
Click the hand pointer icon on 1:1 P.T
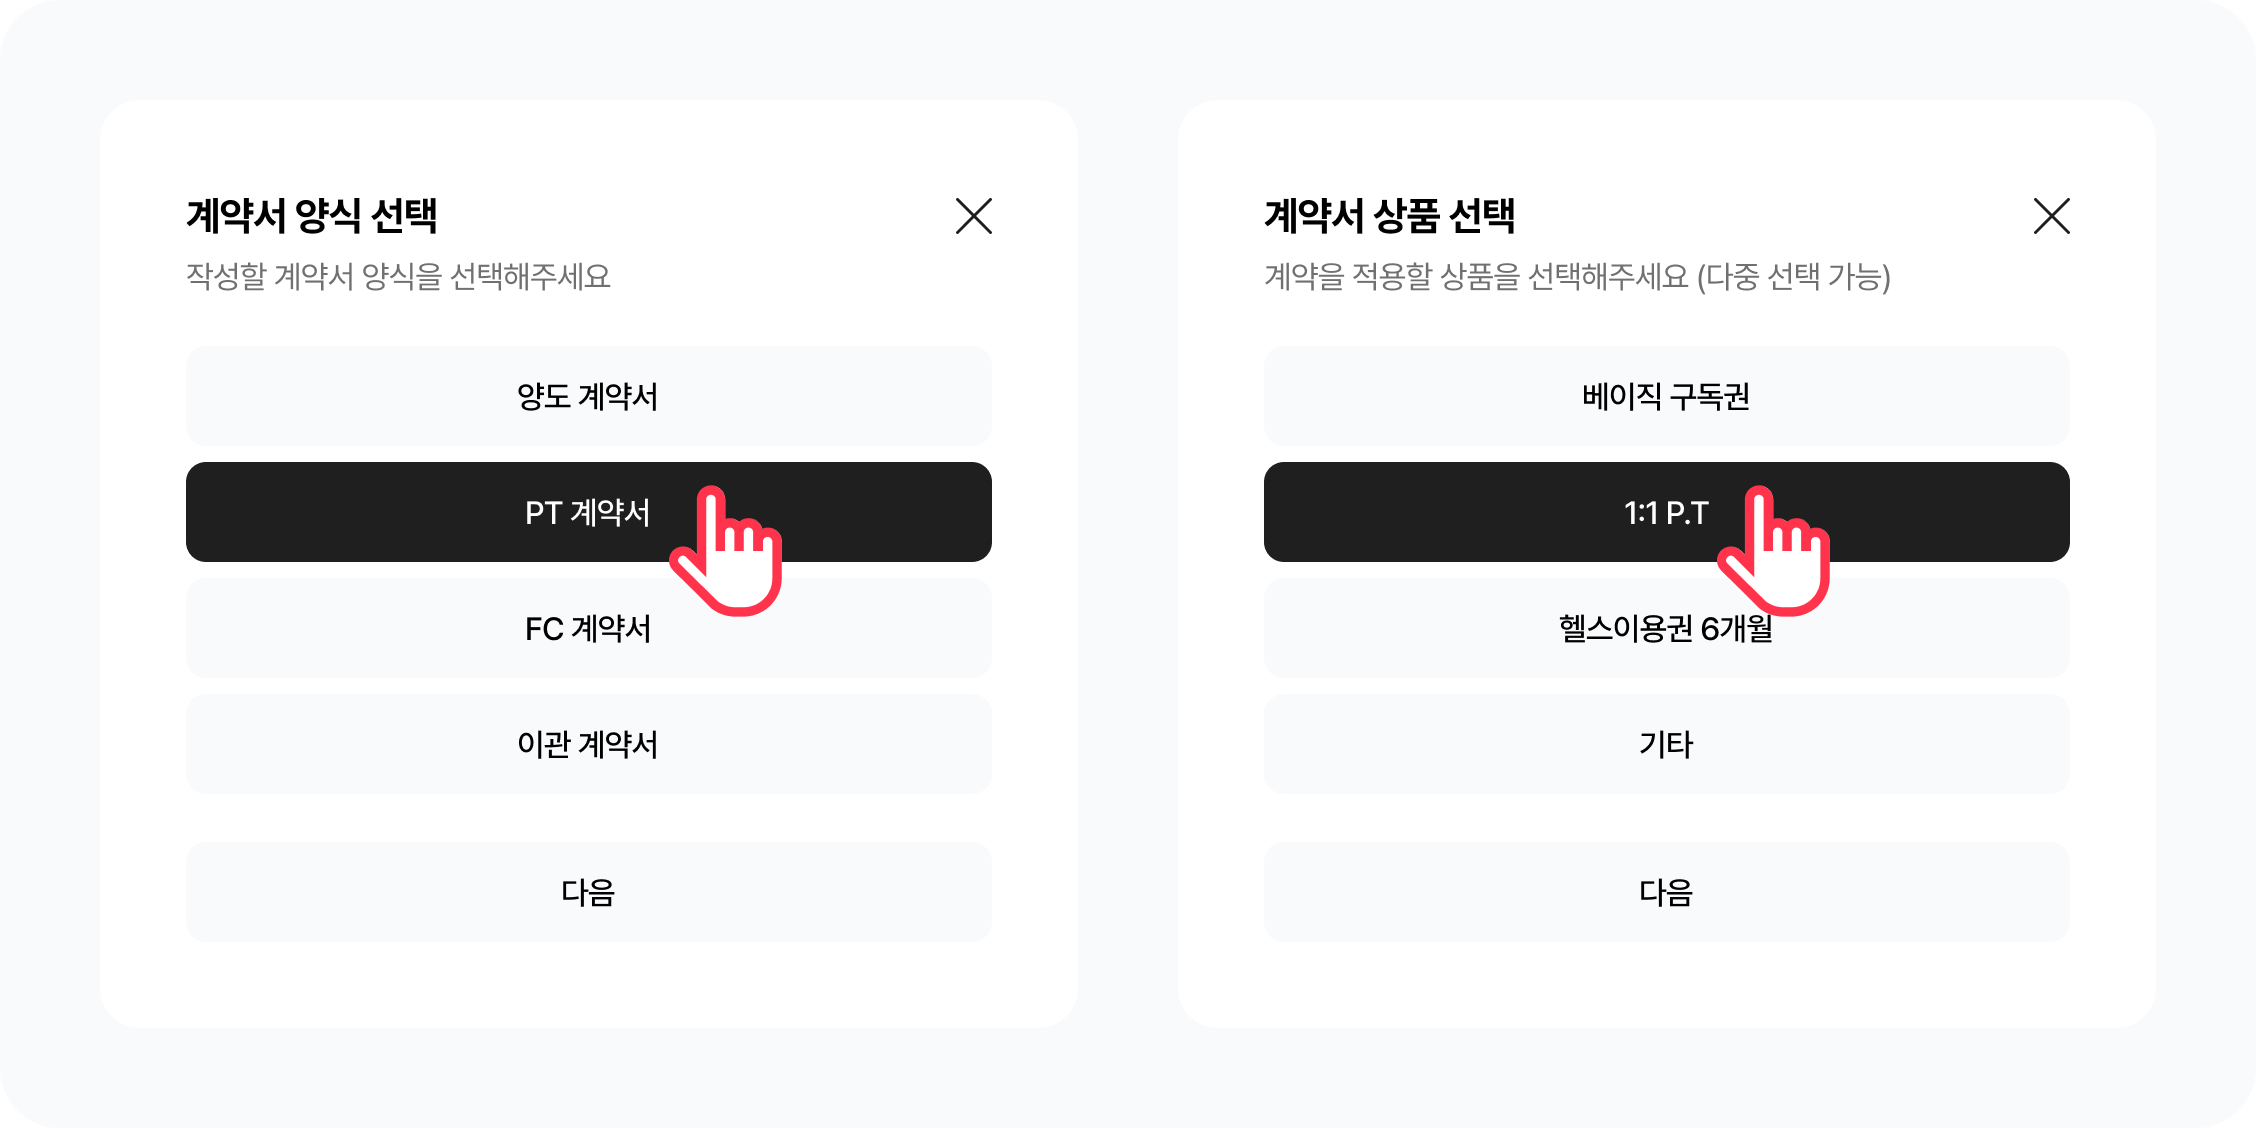(x=1779, y=553)
